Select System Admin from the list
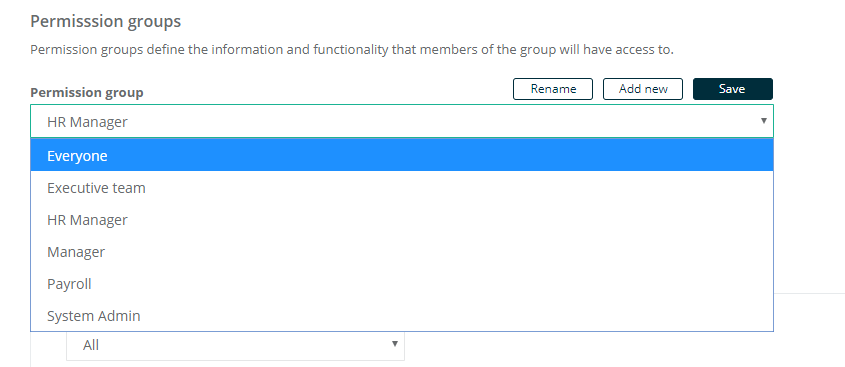 point(402,316)
